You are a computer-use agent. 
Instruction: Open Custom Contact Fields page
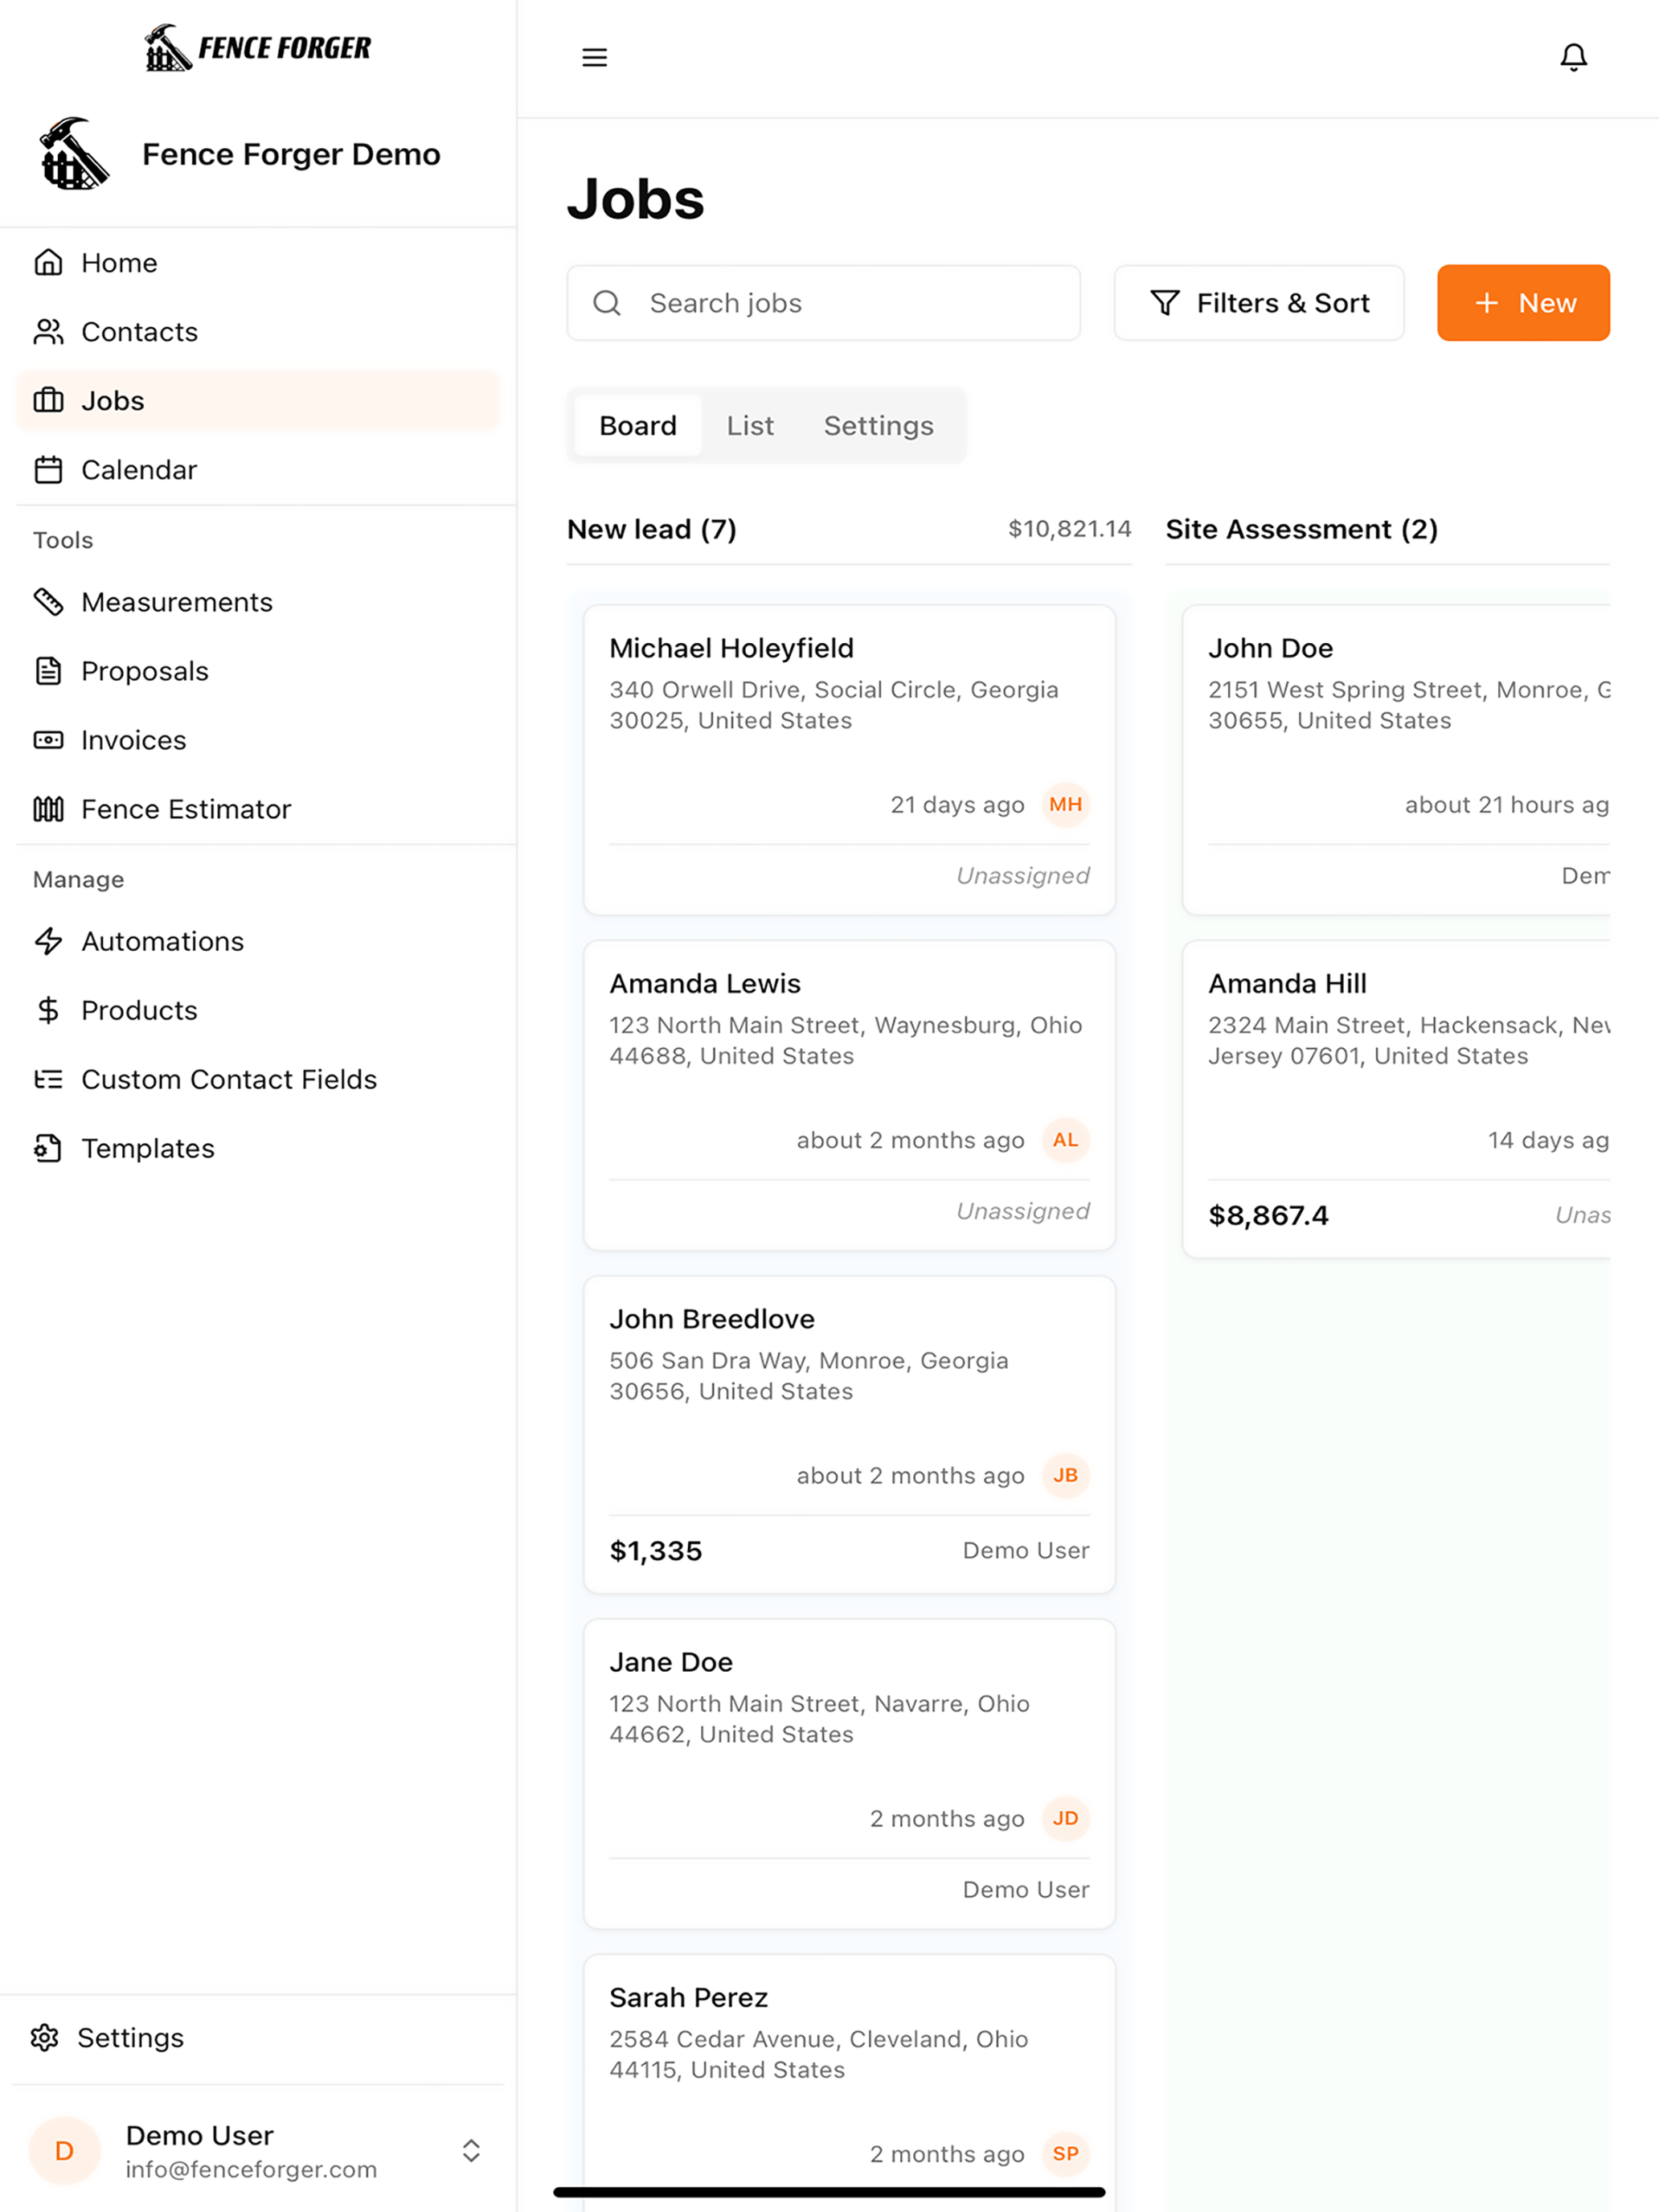pos(258,1079)
